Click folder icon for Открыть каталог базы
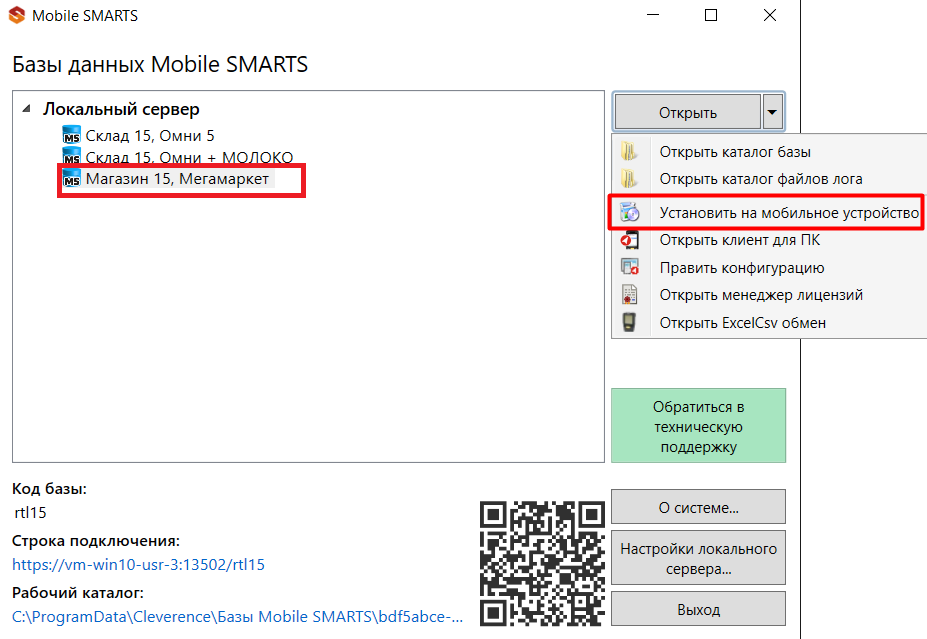This screenshot has width=927, height=639. pos(629,151)
